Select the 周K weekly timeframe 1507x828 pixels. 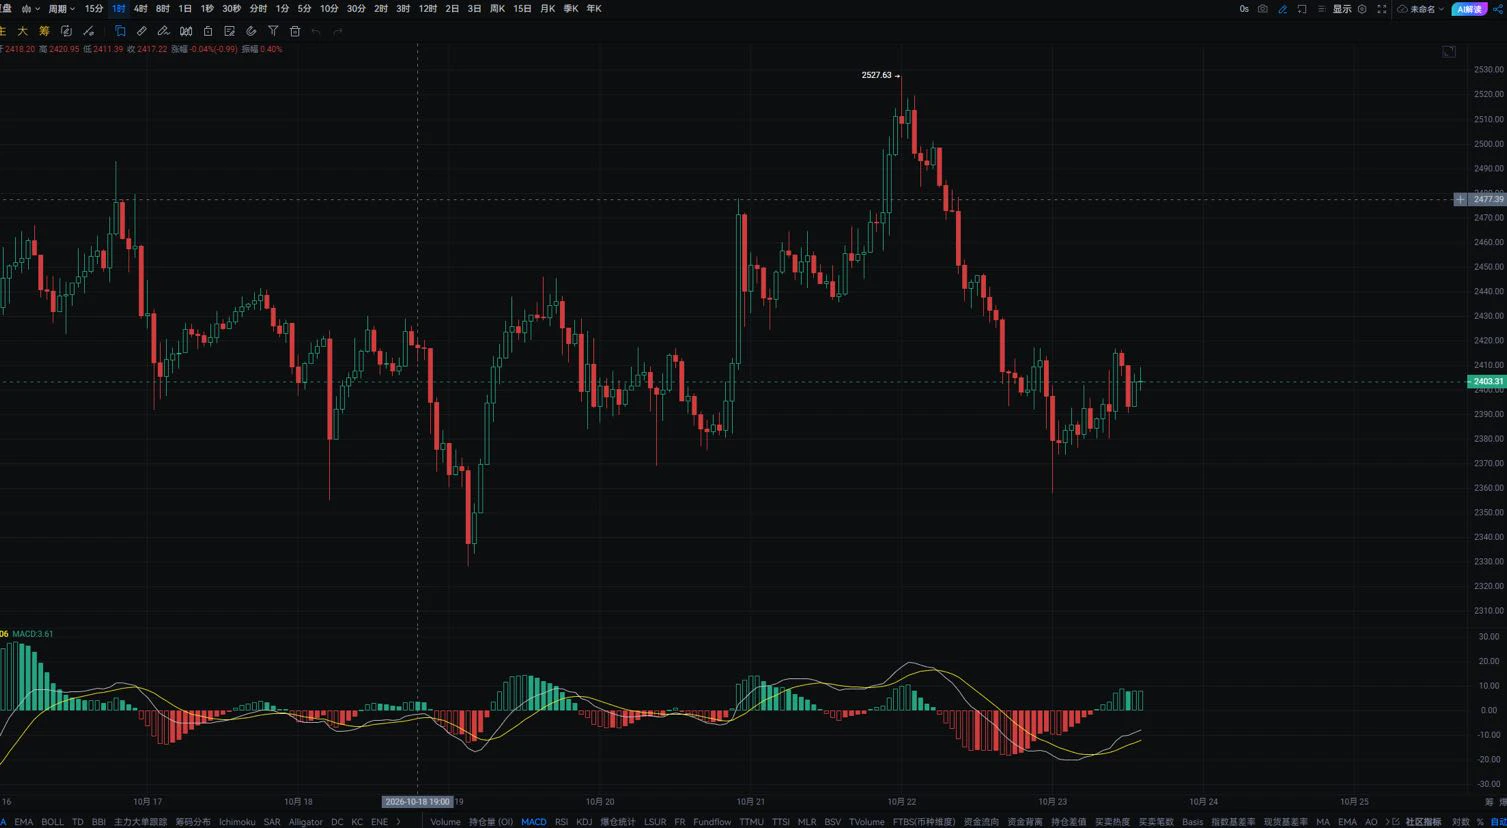pos(497,9)
